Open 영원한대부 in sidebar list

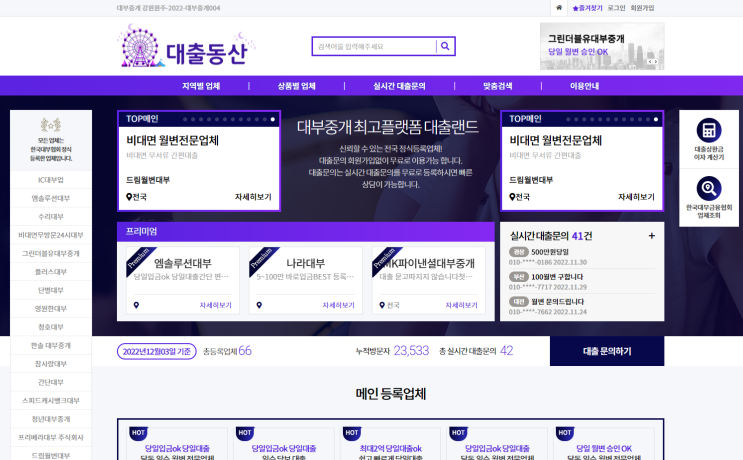click(x=51, y=308)
